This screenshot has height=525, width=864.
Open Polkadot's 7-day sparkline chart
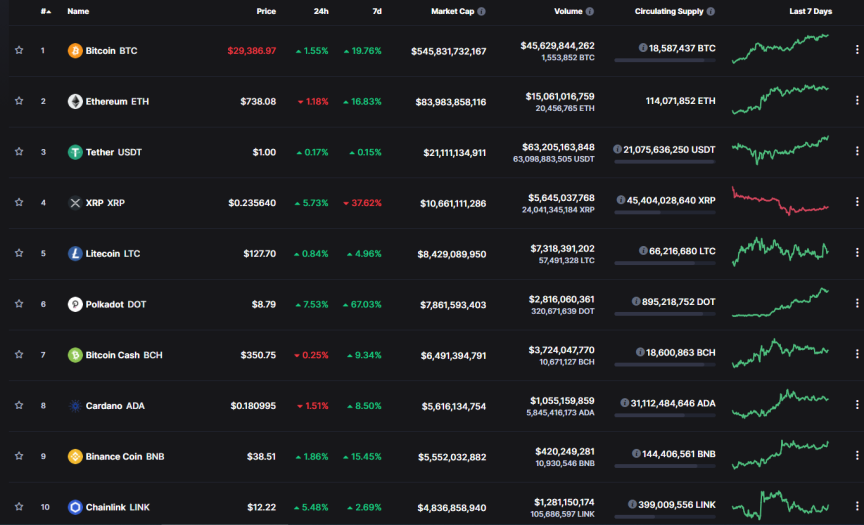pyautogui.click(x=780, y=303)
